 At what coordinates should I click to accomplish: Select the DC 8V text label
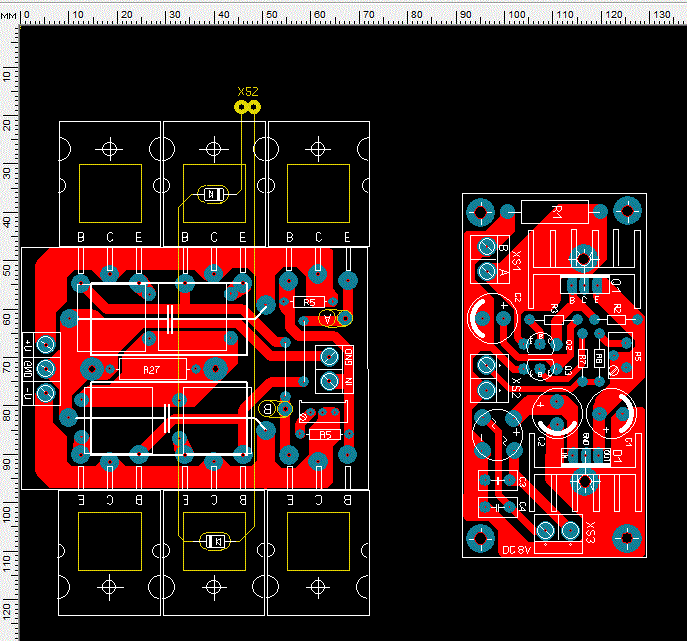click(517, 550)
